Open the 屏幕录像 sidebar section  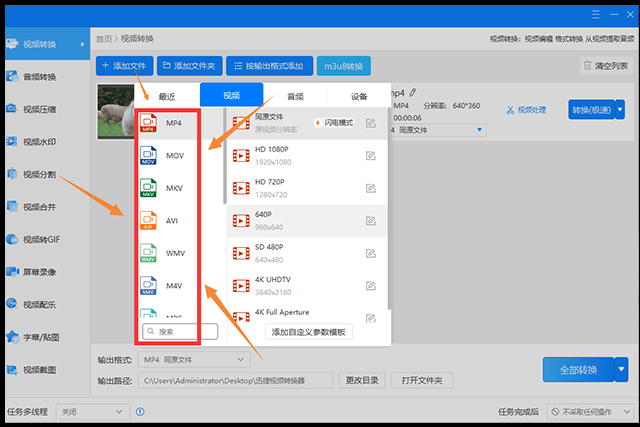pyautogui.click(x=47, y=272)
